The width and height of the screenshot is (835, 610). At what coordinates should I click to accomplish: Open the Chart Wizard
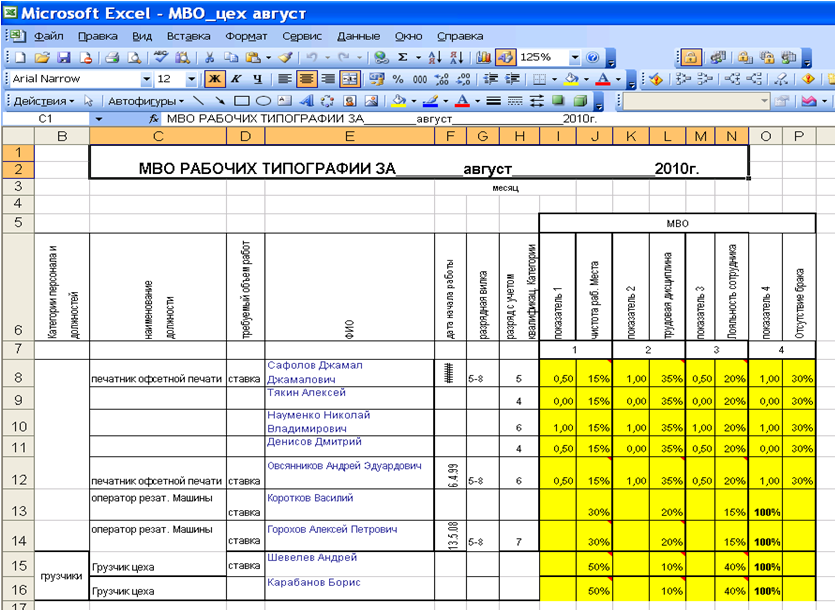(x=484, y=58)
